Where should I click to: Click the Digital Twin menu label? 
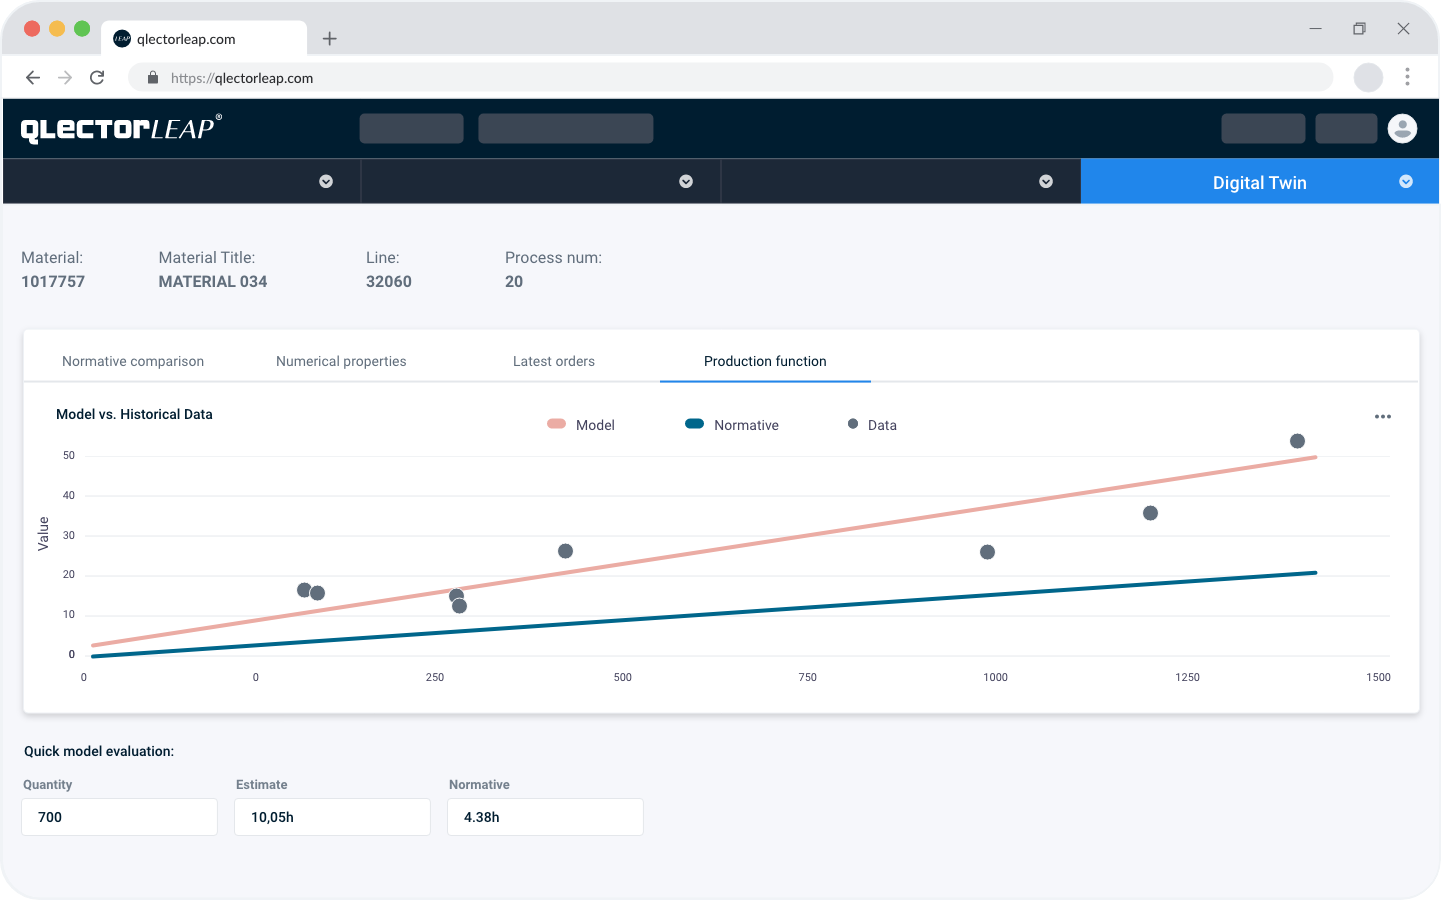(x=1260, y=183)
